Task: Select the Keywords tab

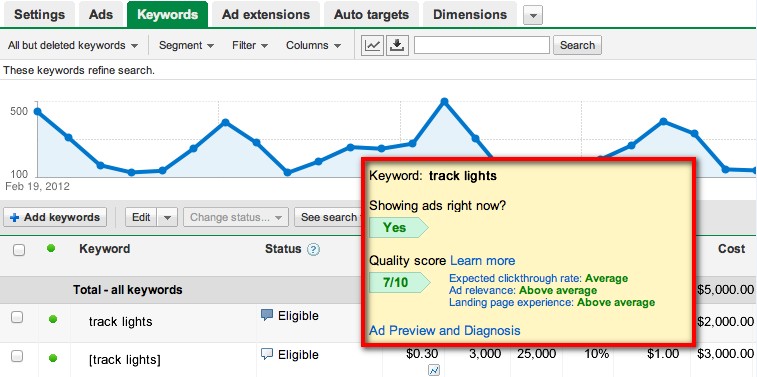Action: point(168,14)
